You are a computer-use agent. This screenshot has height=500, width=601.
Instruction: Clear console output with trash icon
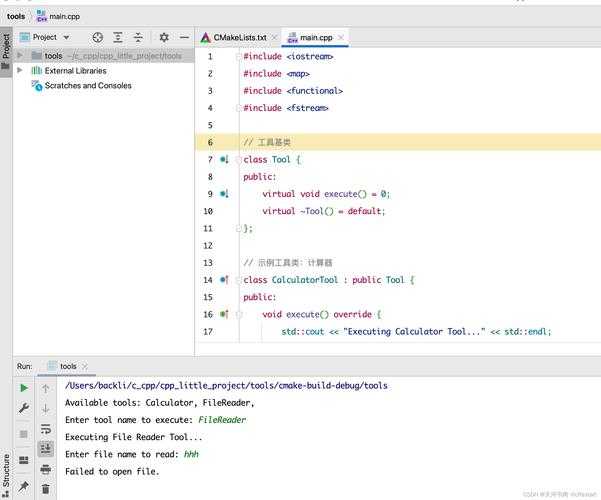tap(46, 489)
